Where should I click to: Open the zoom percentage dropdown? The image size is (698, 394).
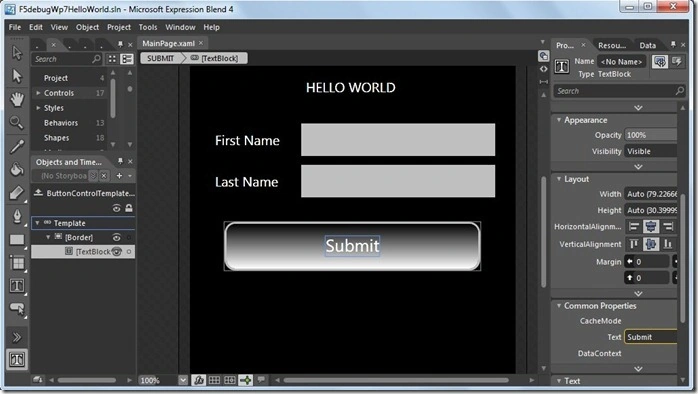tap(183, 380)
